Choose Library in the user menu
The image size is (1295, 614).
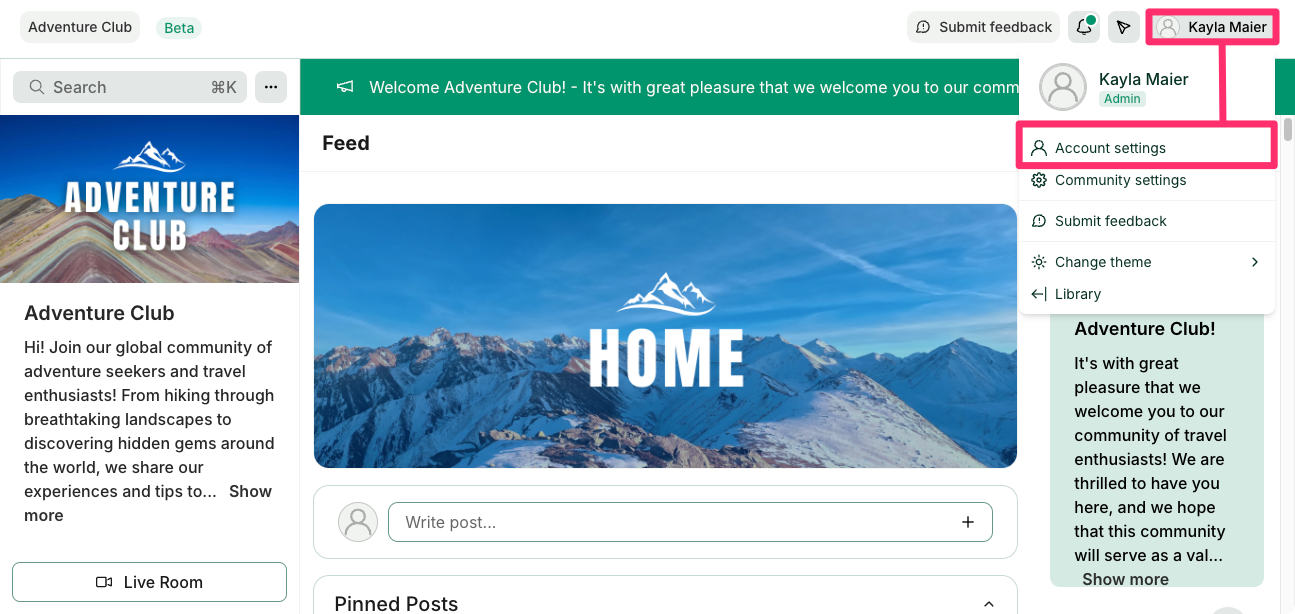(x=1147, y=294)
